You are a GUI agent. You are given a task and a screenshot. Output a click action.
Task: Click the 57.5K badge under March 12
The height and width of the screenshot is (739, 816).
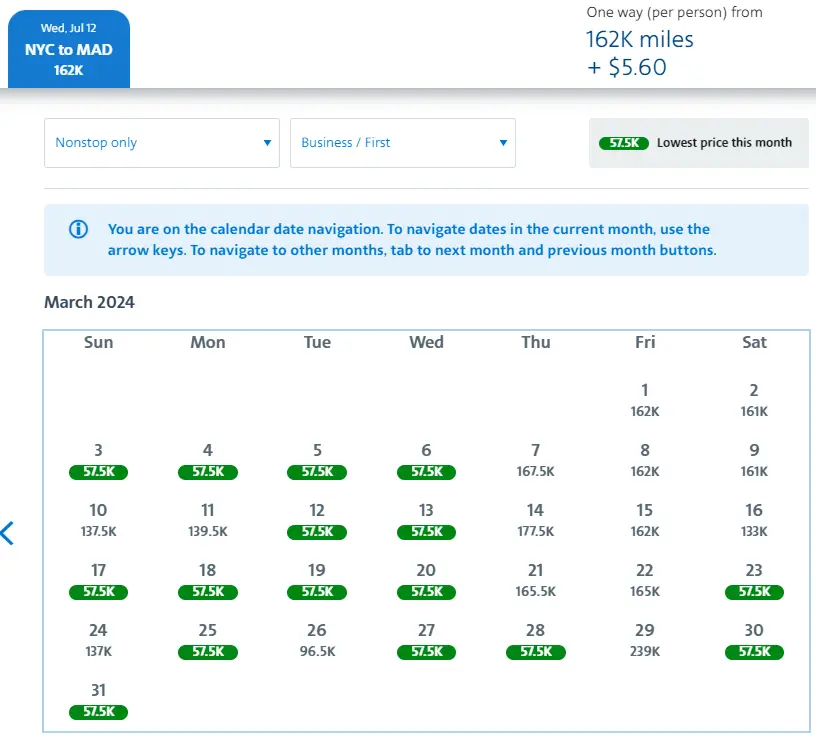317,532
